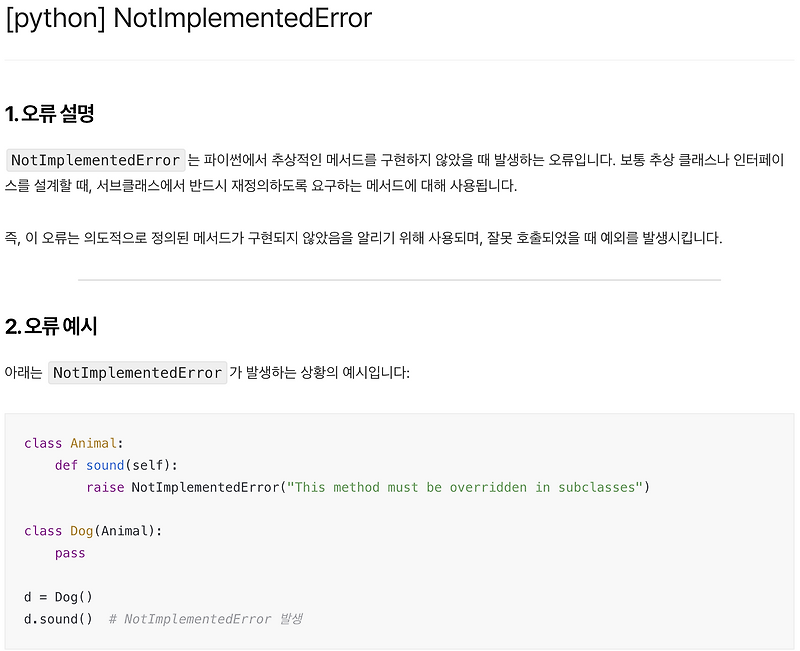
Task: Select the comment "# NotImplementedError 발생"
Action: pyautogui.click(x=205, y=619)
